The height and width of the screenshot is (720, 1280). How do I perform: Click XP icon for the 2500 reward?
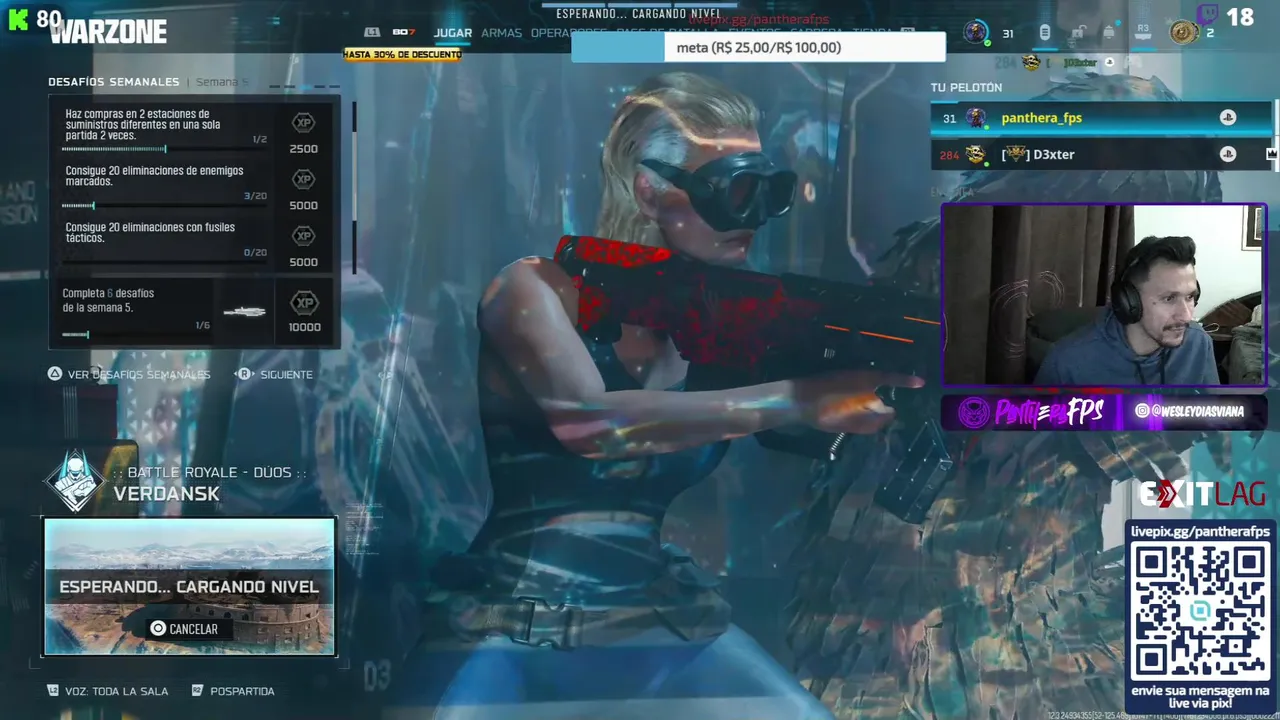[303, 123]
